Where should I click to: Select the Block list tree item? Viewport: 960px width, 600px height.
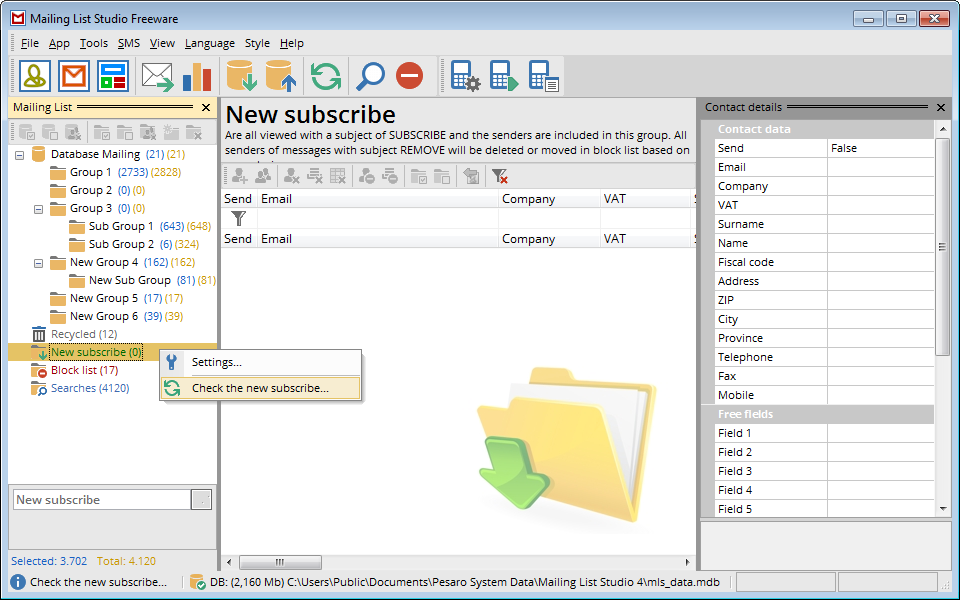84,370
